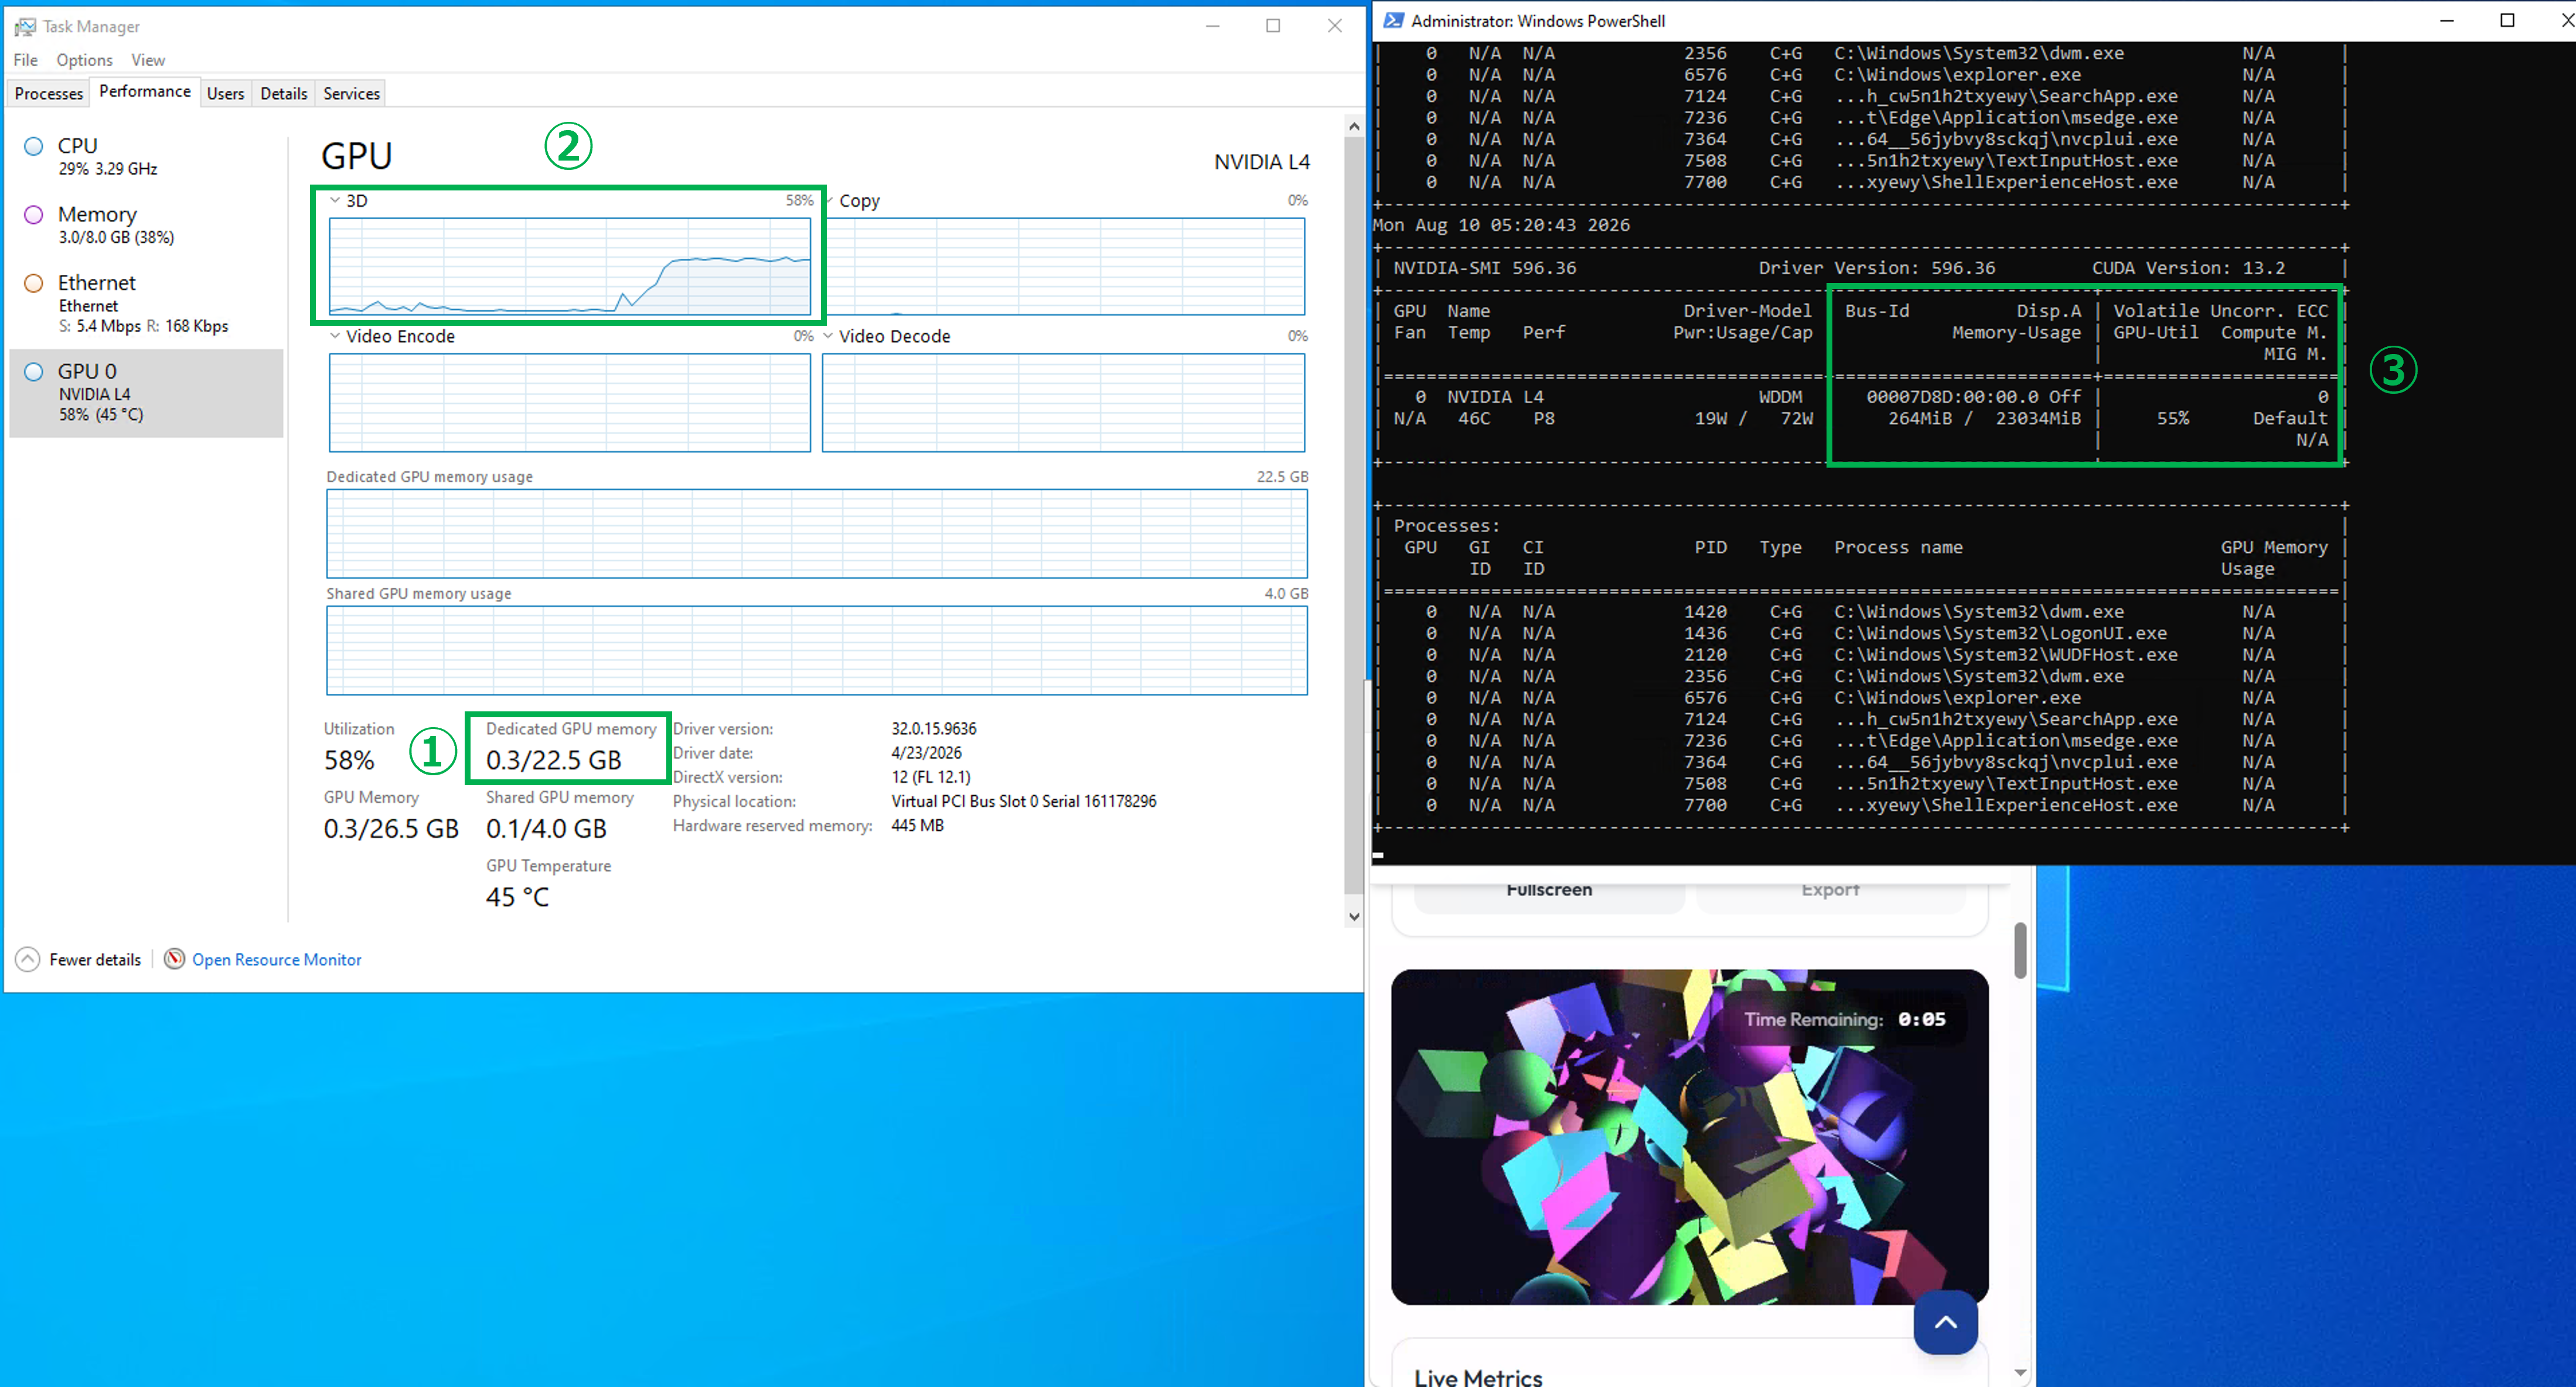The image size is (2576, 1387).
Task: Open the Video Encode graph dropdown
Action: (x=335, y=336)
